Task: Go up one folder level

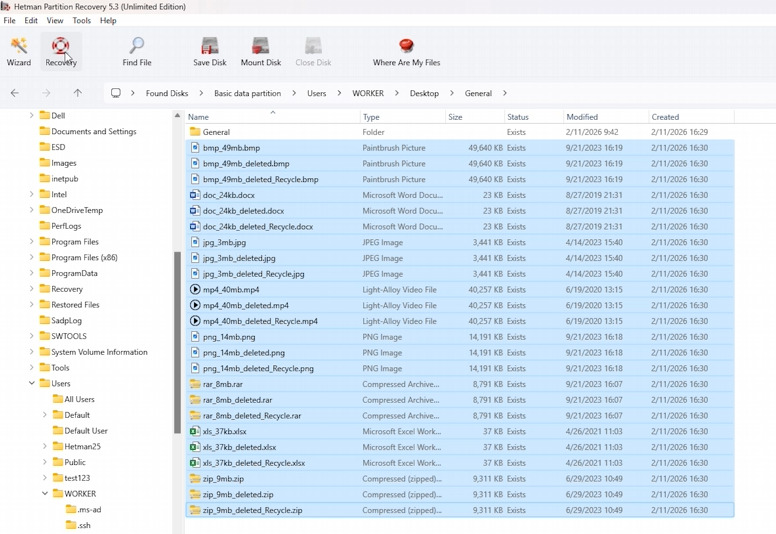Action: pos(78,93)
